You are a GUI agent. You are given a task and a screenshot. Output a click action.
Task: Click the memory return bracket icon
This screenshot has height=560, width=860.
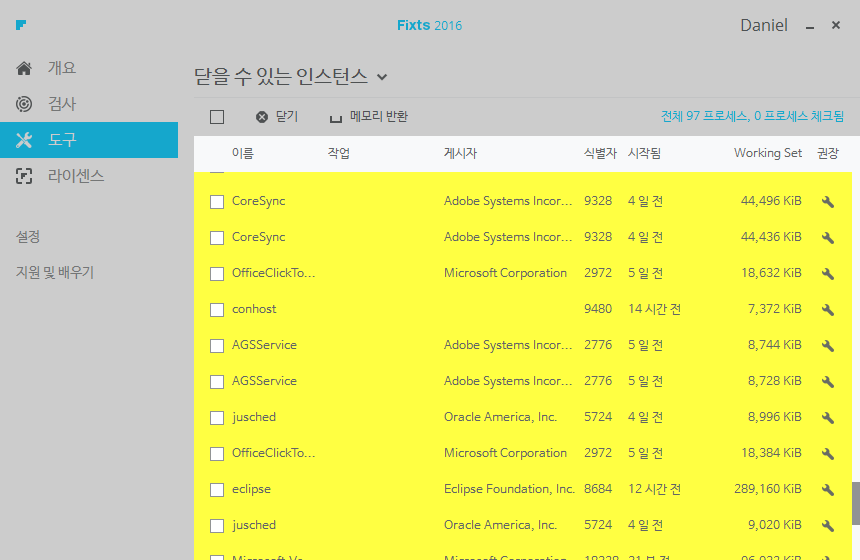[335, 118]
